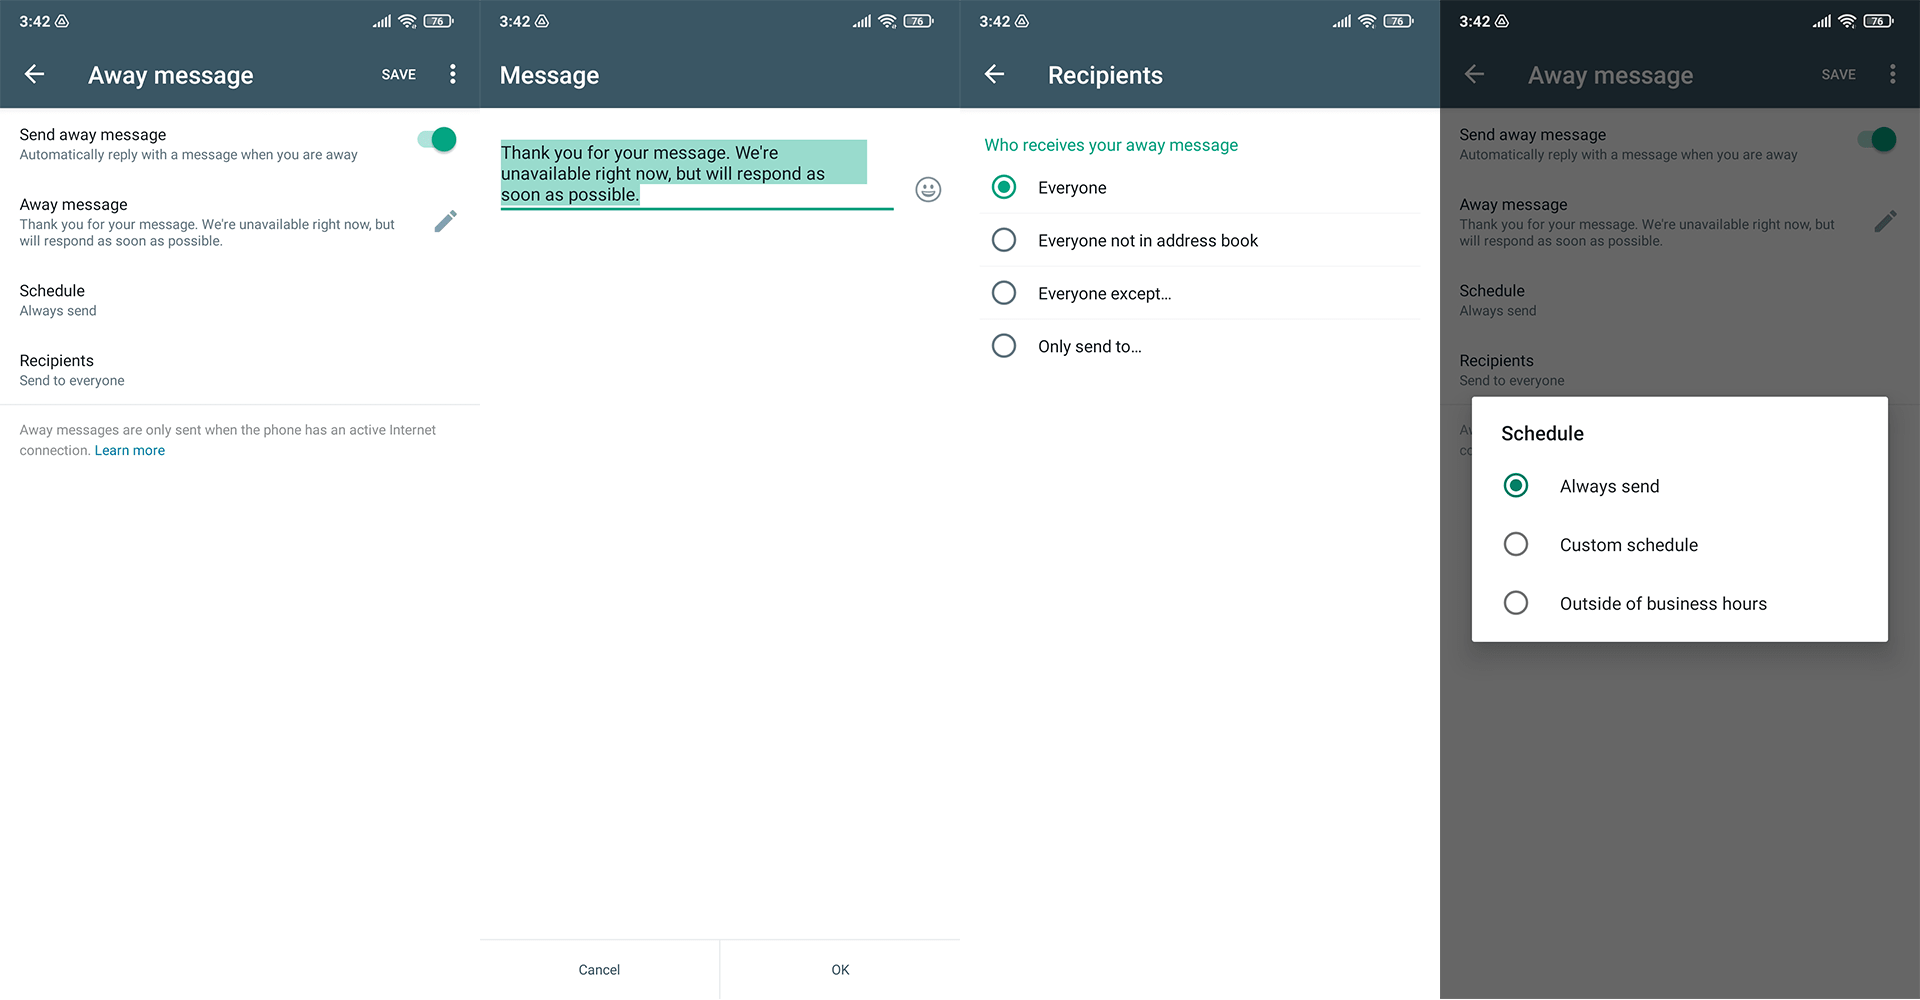
Task: Click the 'Message' screen title
Action: pyautogui.click(x=549, y=75)
